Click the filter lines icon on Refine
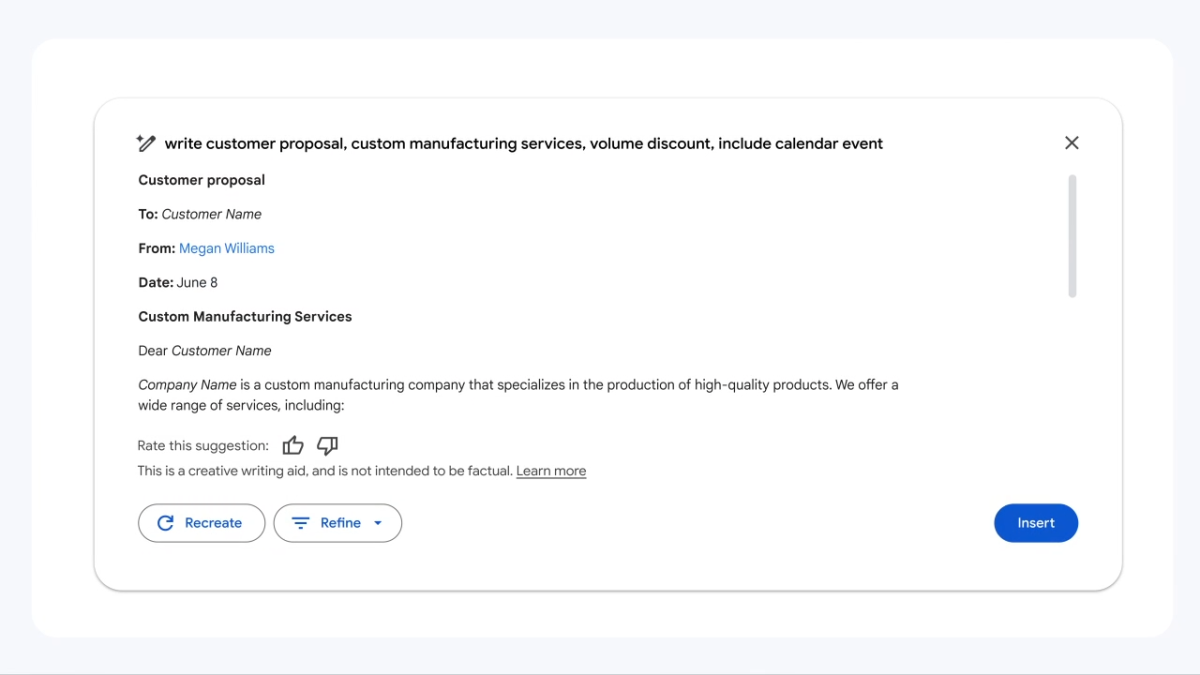Screen dimensions: 1200x675 pyautogui.click(x=300, y=523)
